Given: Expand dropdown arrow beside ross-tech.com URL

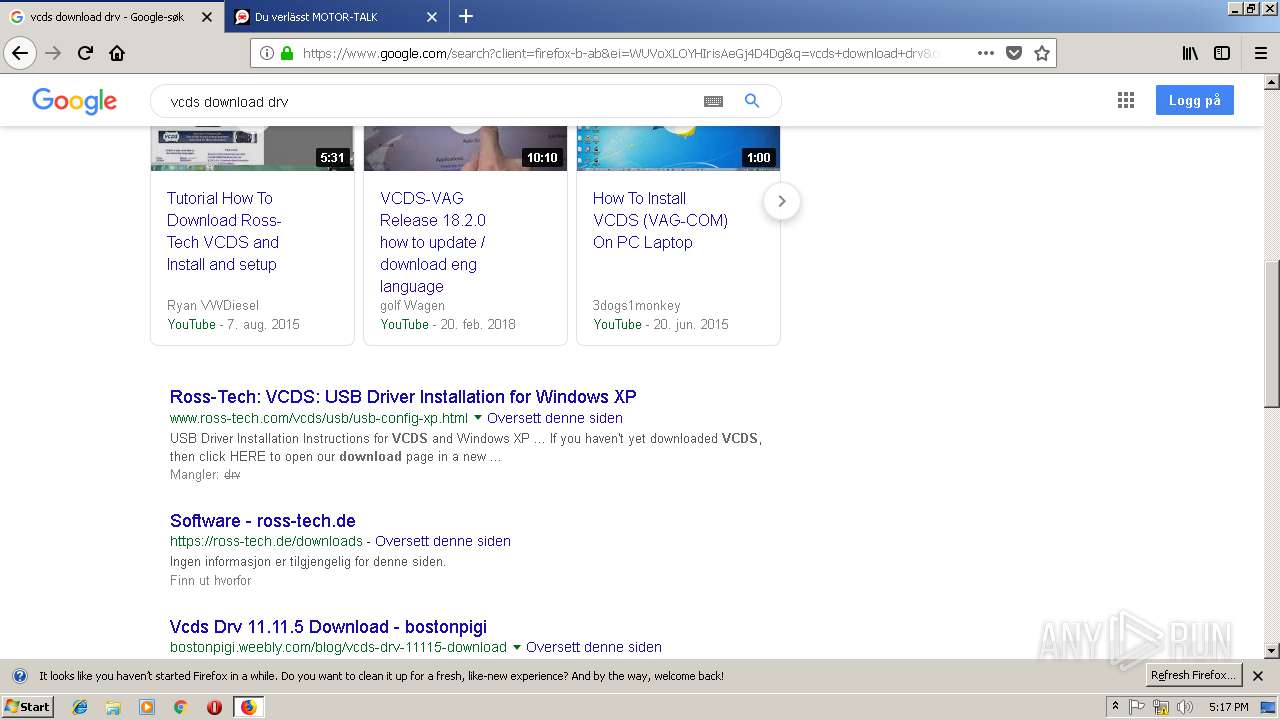Looking at the screenshot, I should [x=477, y=418].
